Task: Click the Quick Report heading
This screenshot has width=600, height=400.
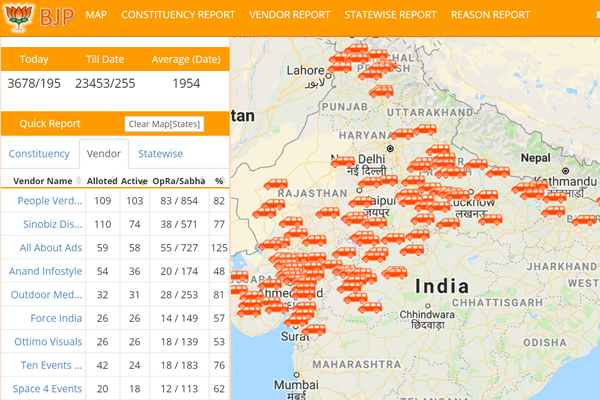Action: (x=50, y=124)
